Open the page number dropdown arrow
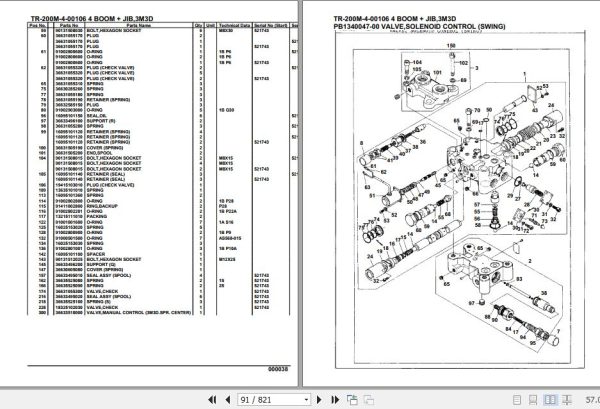This screenshot has width=600, height=409. tap(306, 400)
